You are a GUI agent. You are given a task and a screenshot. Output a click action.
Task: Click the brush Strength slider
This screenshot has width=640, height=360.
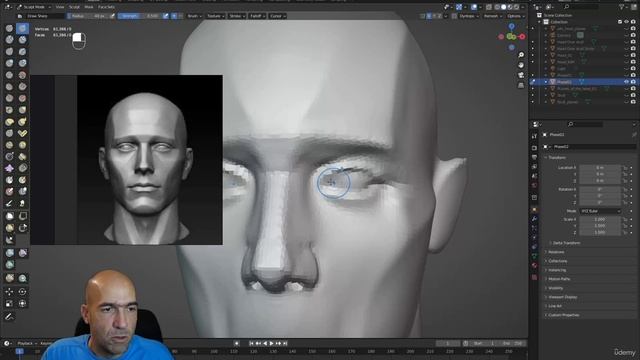(140, 16)
